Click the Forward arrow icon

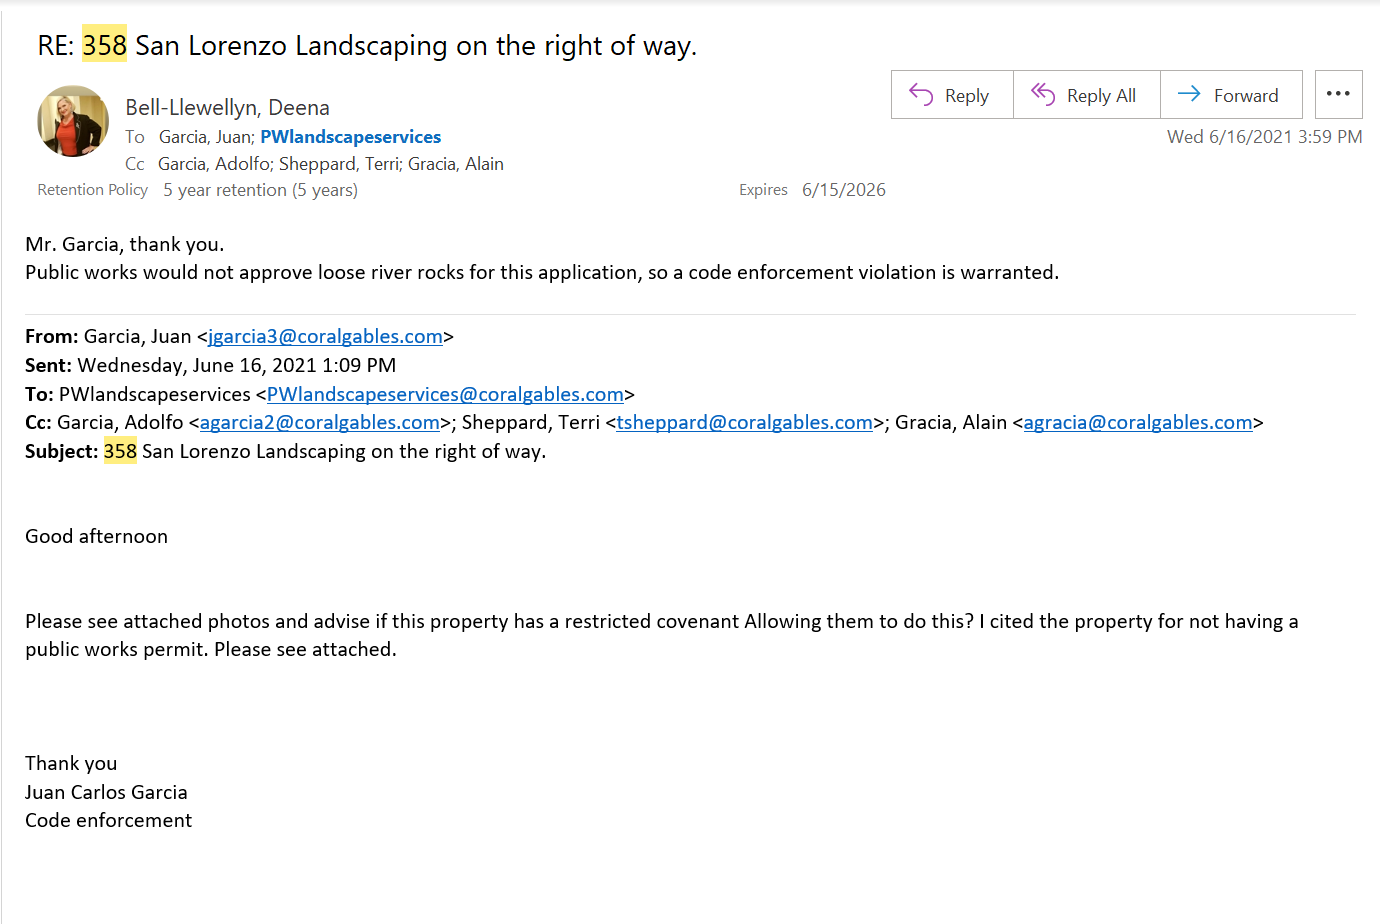pyautogui.click(x=1189, y=94)
